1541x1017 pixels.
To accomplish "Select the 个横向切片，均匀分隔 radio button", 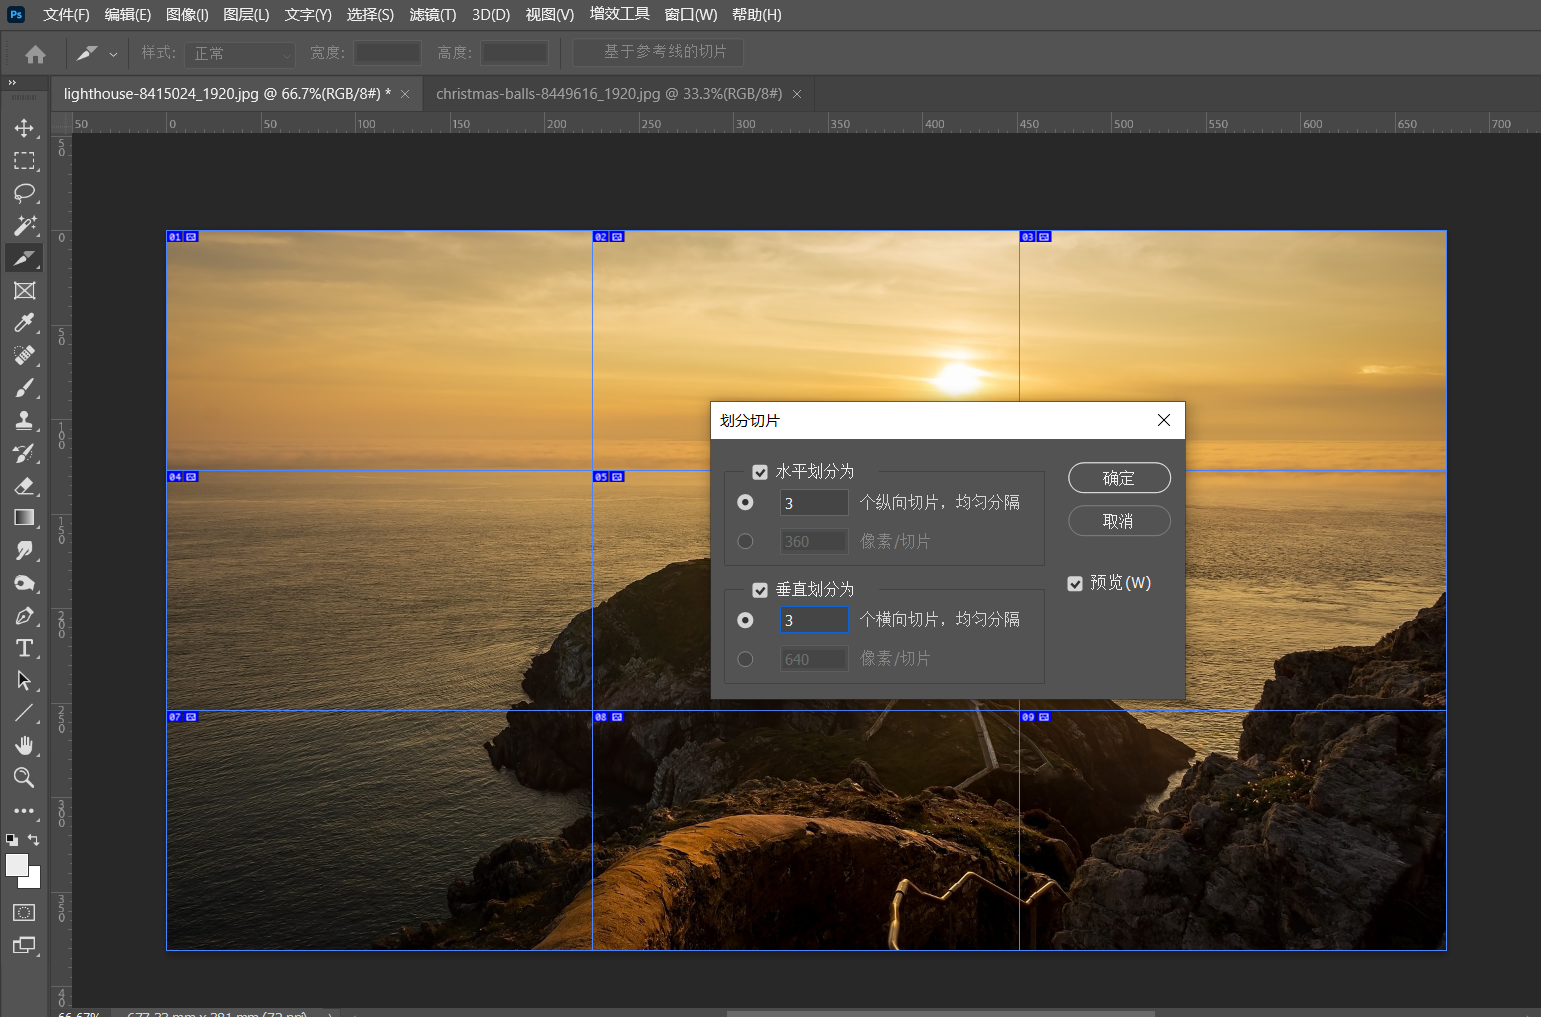I will click(x=745, y=620).
